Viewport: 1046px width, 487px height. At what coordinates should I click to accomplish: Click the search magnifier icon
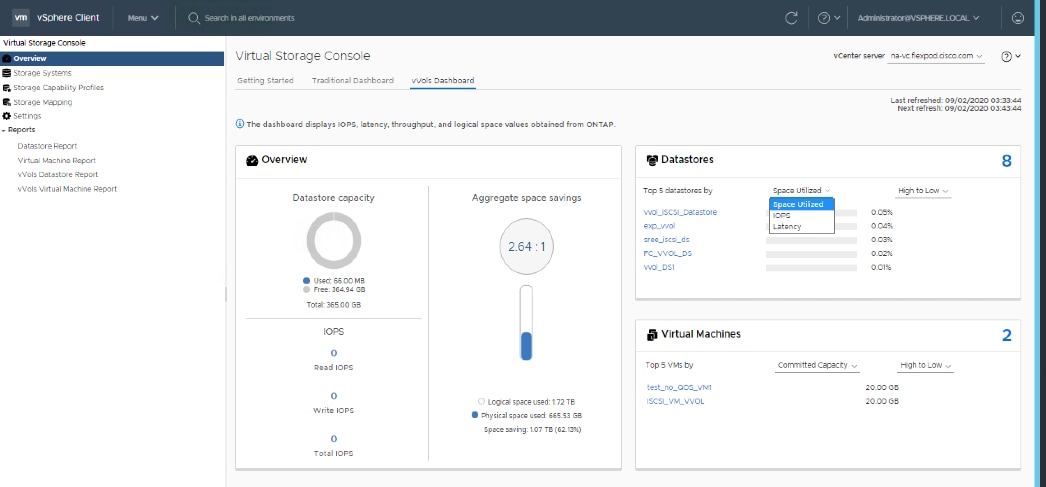194,18
